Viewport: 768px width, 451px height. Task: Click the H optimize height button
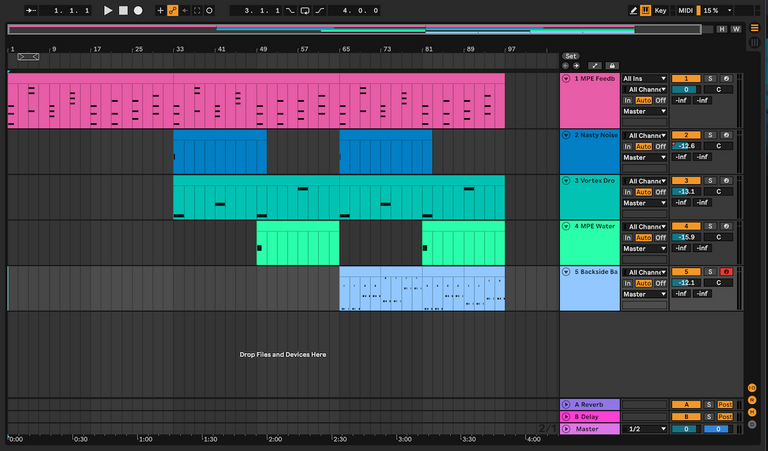point(722,29)
